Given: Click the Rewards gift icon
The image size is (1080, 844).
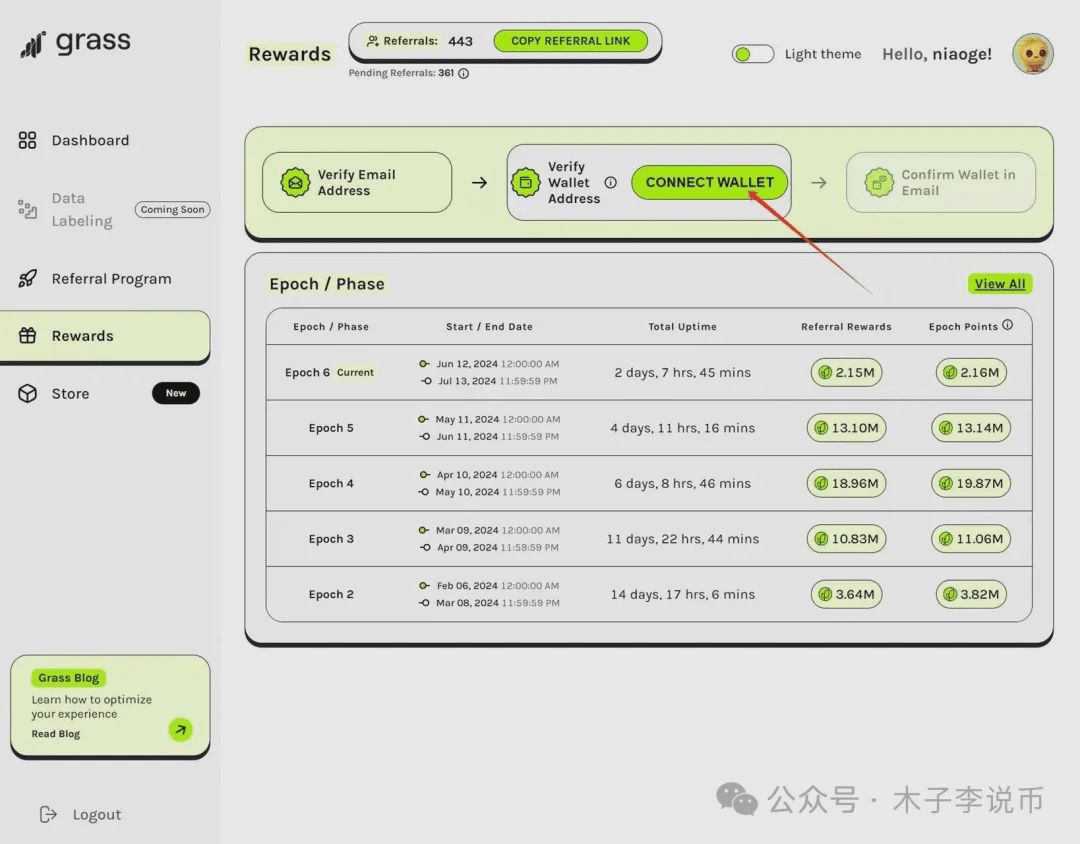Looking at the screenshot, I should (28, 336).
